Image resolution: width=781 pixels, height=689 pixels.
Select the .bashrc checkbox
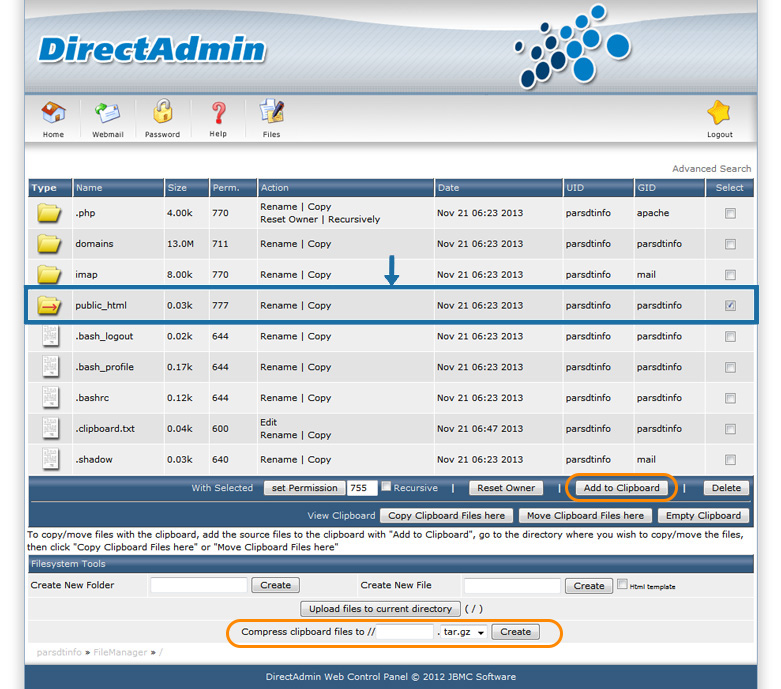click(730, 399)
